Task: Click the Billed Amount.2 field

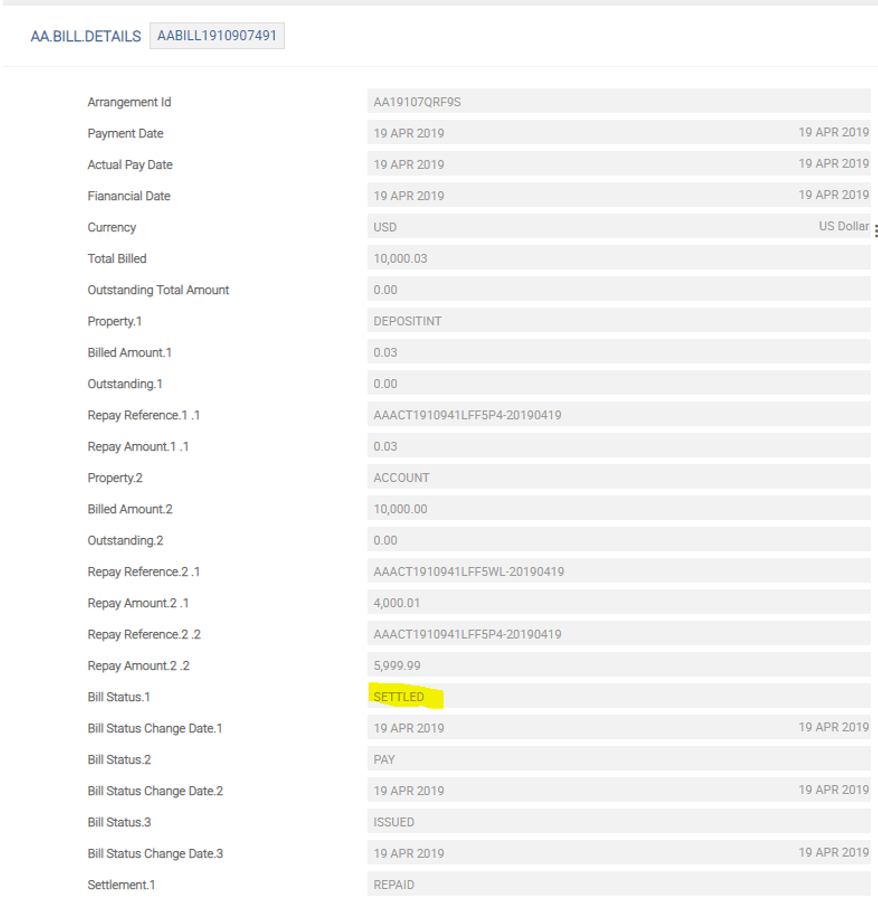Action: tap(618, 509)
